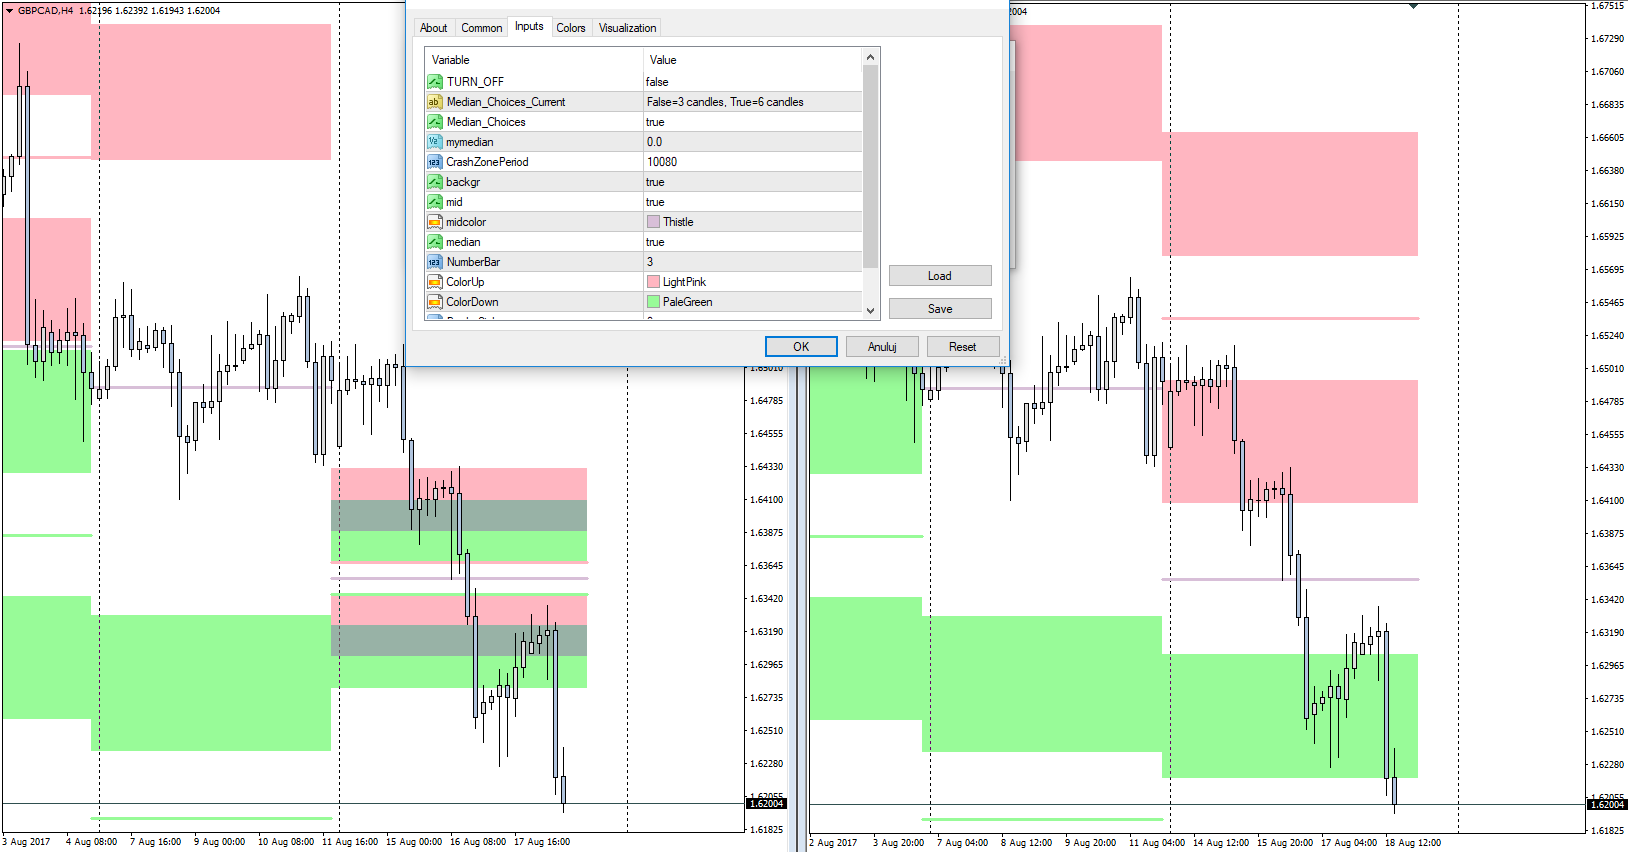
Task: Click the inputs list scroll-up arrow
Action: click(870, 58)
